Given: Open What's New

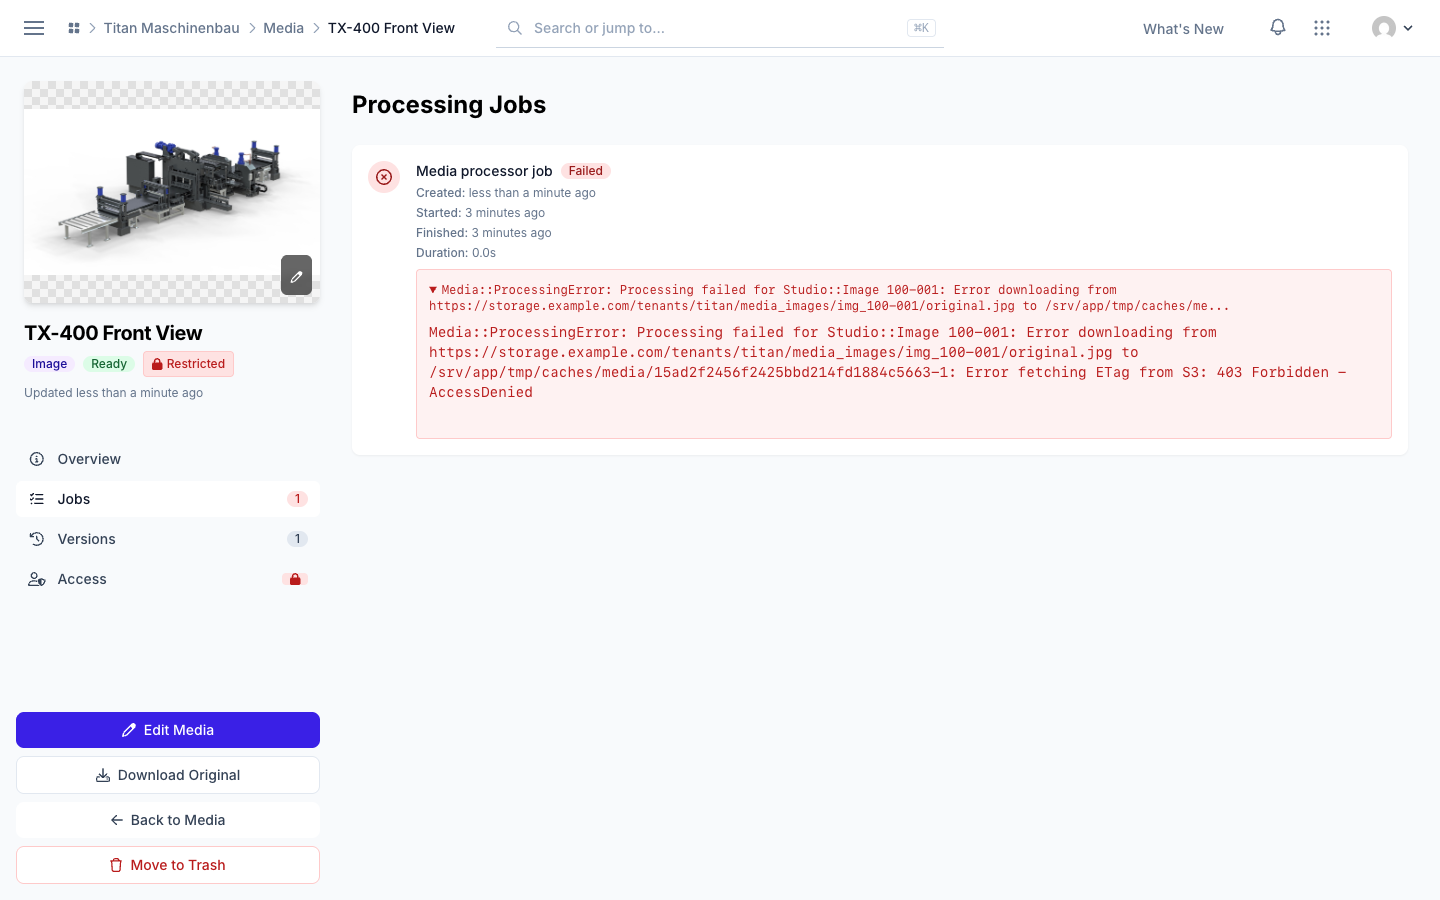Looking at the screenshot, I should pos(1183,29).
